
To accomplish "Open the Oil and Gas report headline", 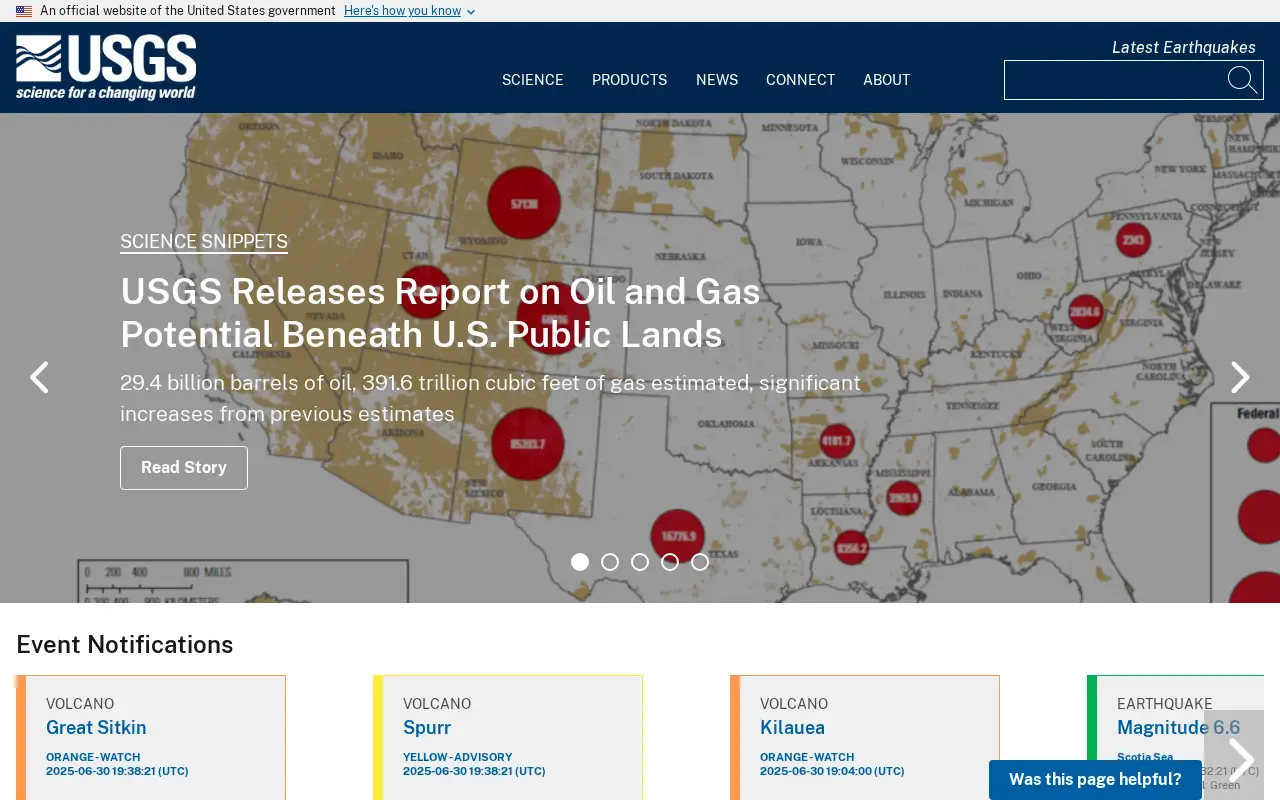I will click(440, 313).
